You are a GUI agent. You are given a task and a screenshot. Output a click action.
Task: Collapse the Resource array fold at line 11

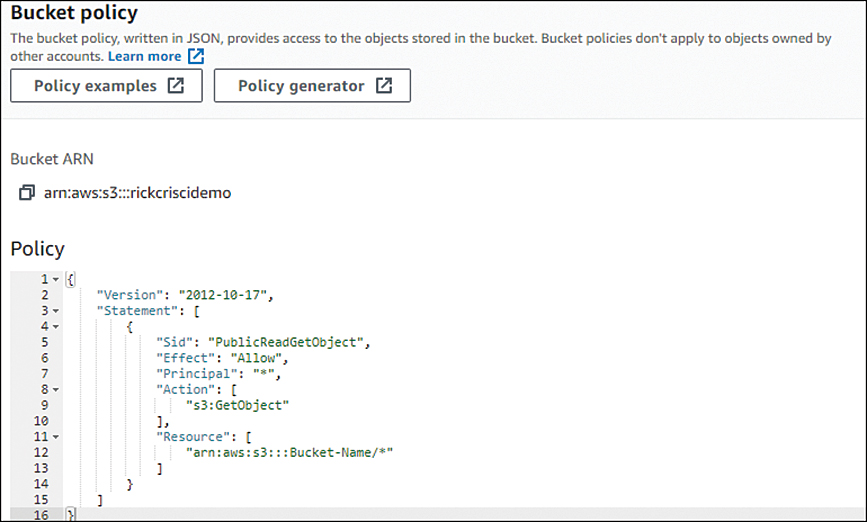point(56,437)
